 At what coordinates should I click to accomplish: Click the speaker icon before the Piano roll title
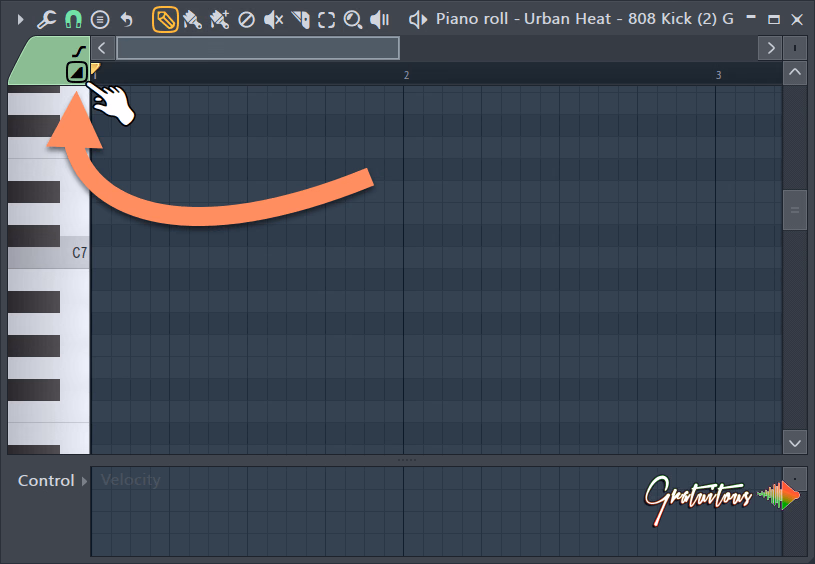(417, 20)
